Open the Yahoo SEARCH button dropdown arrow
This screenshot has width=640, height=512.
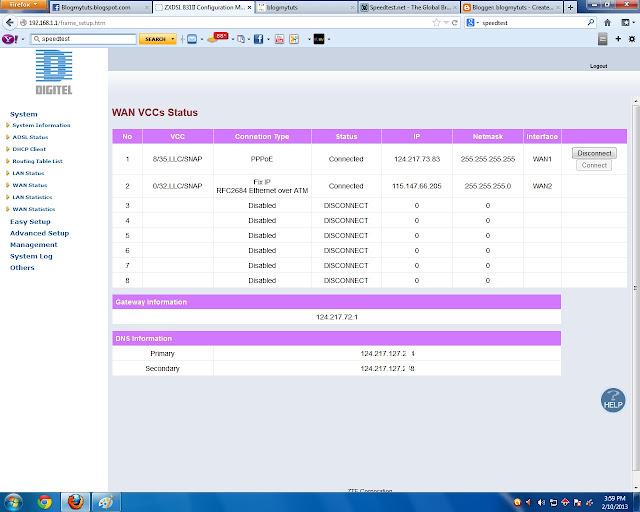pos(173,39)
